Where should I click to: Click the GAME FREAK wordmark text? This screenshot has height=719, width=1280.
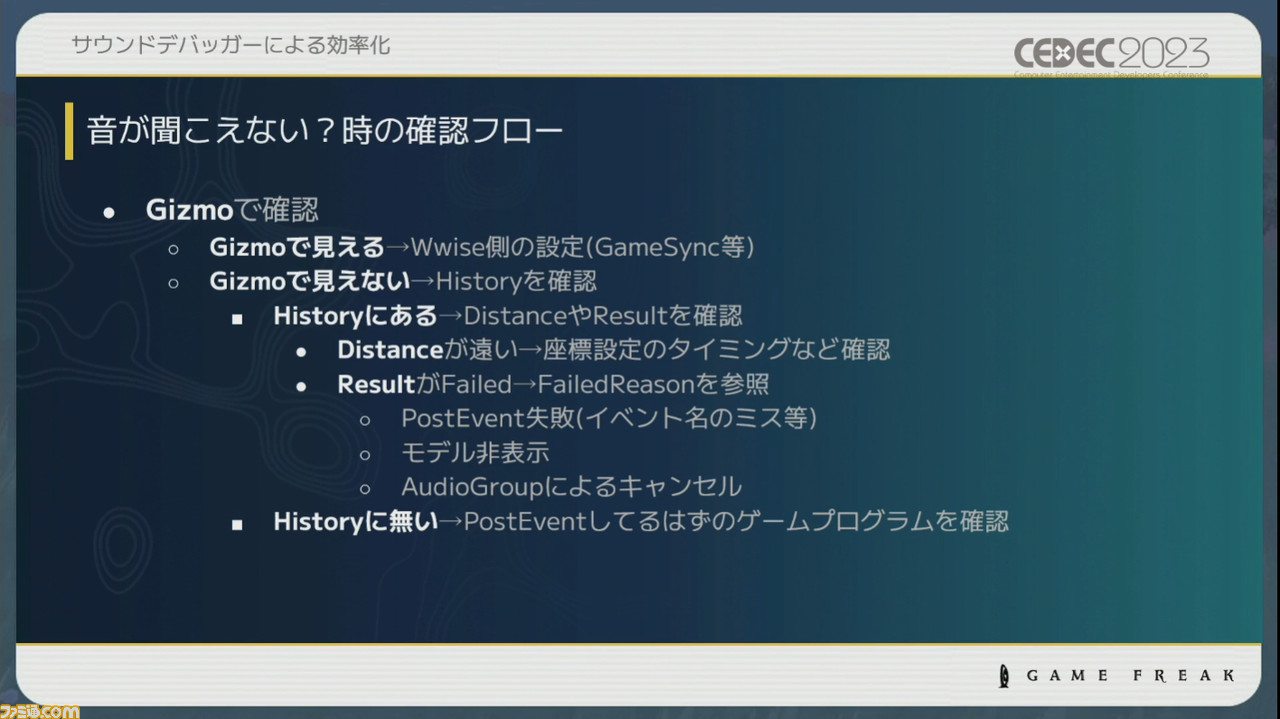click(x=1130, y=675)
